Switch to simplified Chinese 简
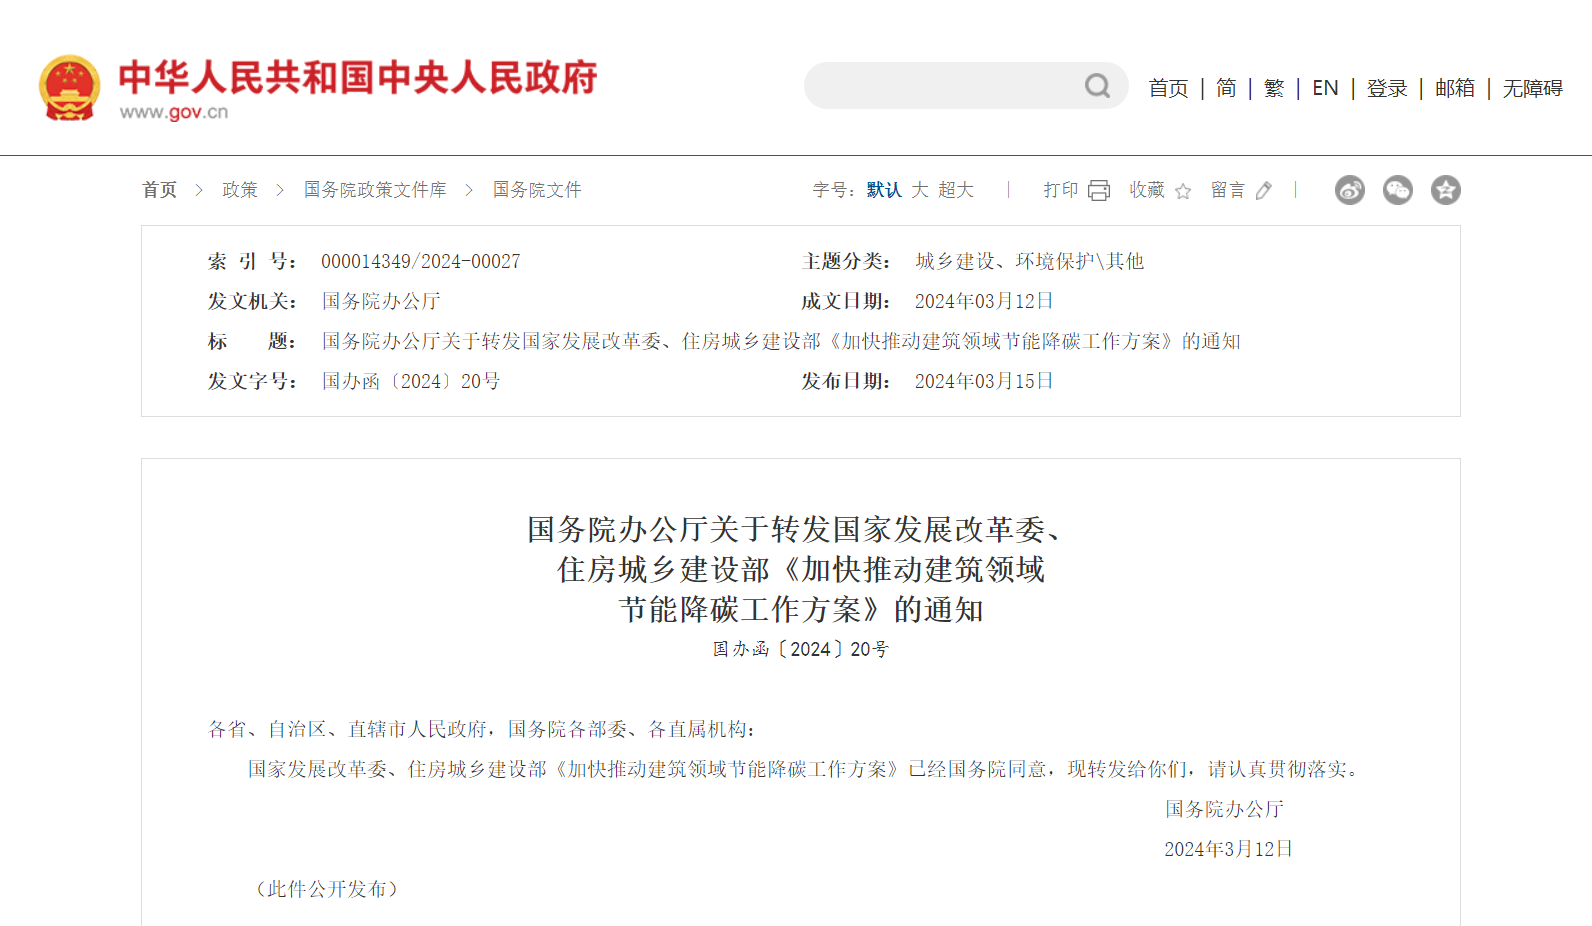This screenshot has width=1592, height=926. tap(1226, 88)
